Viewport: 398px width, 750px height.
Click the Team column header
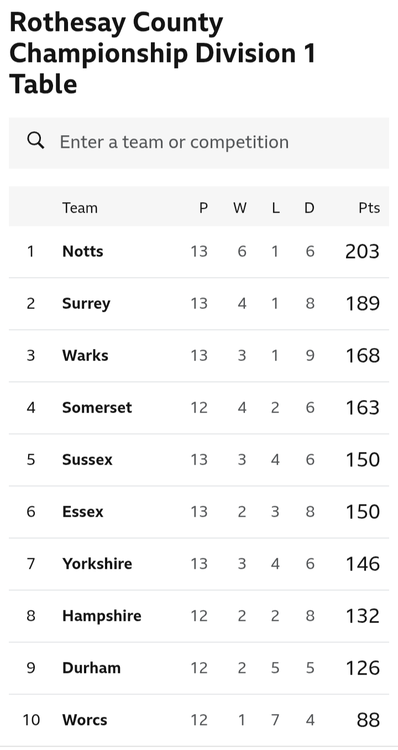click(x=80, y=208)
